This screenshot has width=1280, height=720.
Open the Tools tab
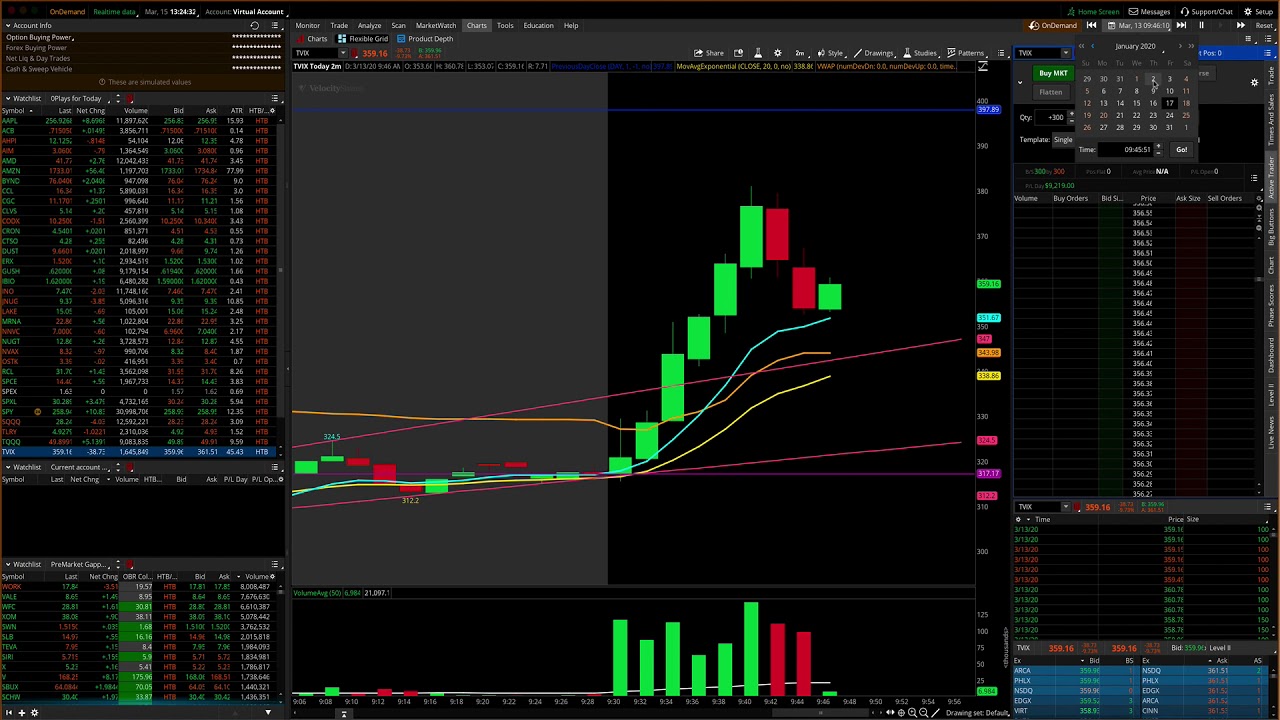click(x=505, y=25)
